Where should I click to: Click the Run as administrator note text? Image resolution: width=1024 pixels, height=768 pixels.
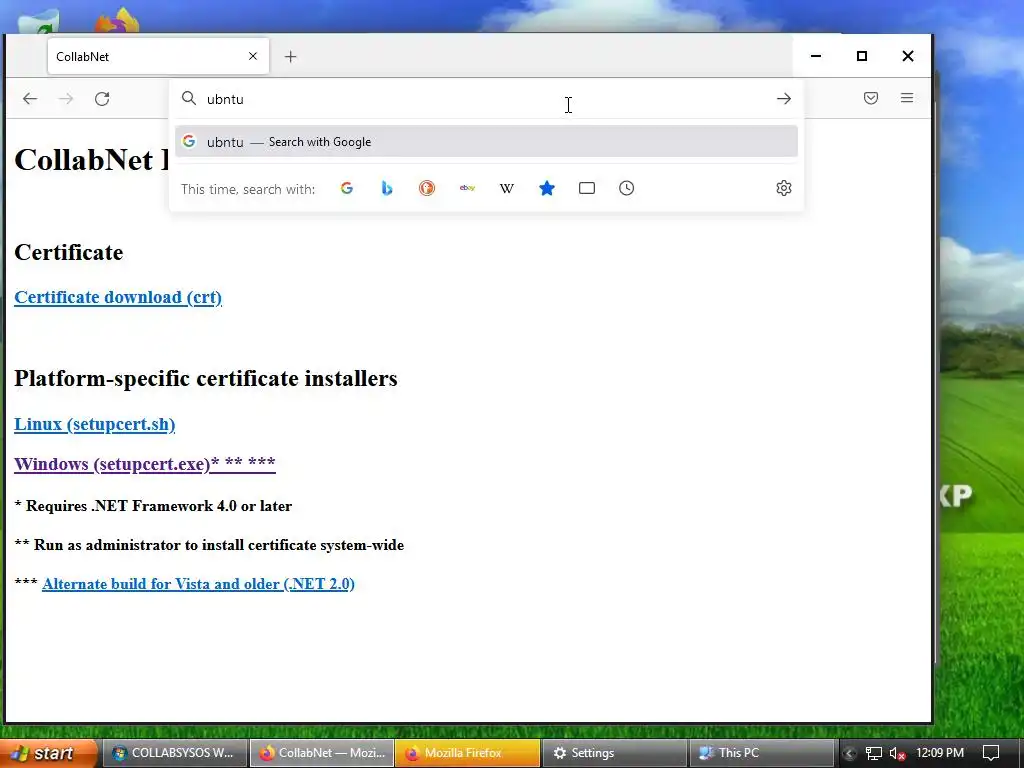pos(209,545)
